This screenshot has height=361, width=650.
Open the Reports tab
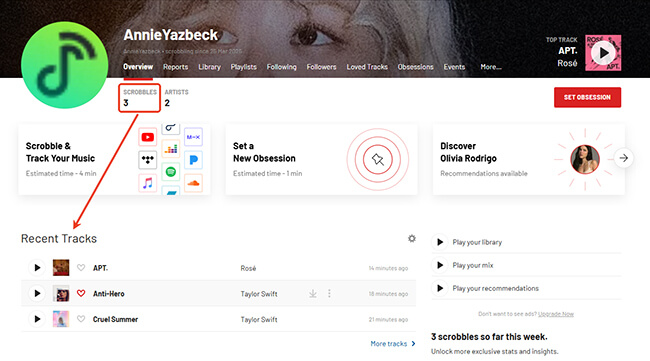click(x=175, y=67)
